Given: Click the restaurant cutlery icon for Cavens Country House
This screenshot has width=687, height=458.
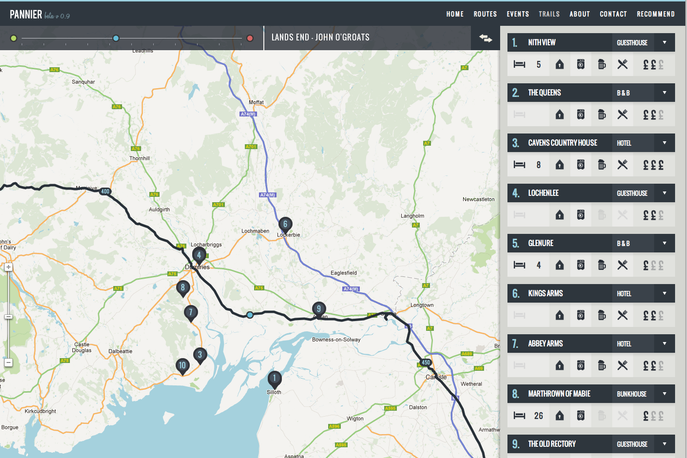Looking at the screenshot, I should (x=622, y=164).
